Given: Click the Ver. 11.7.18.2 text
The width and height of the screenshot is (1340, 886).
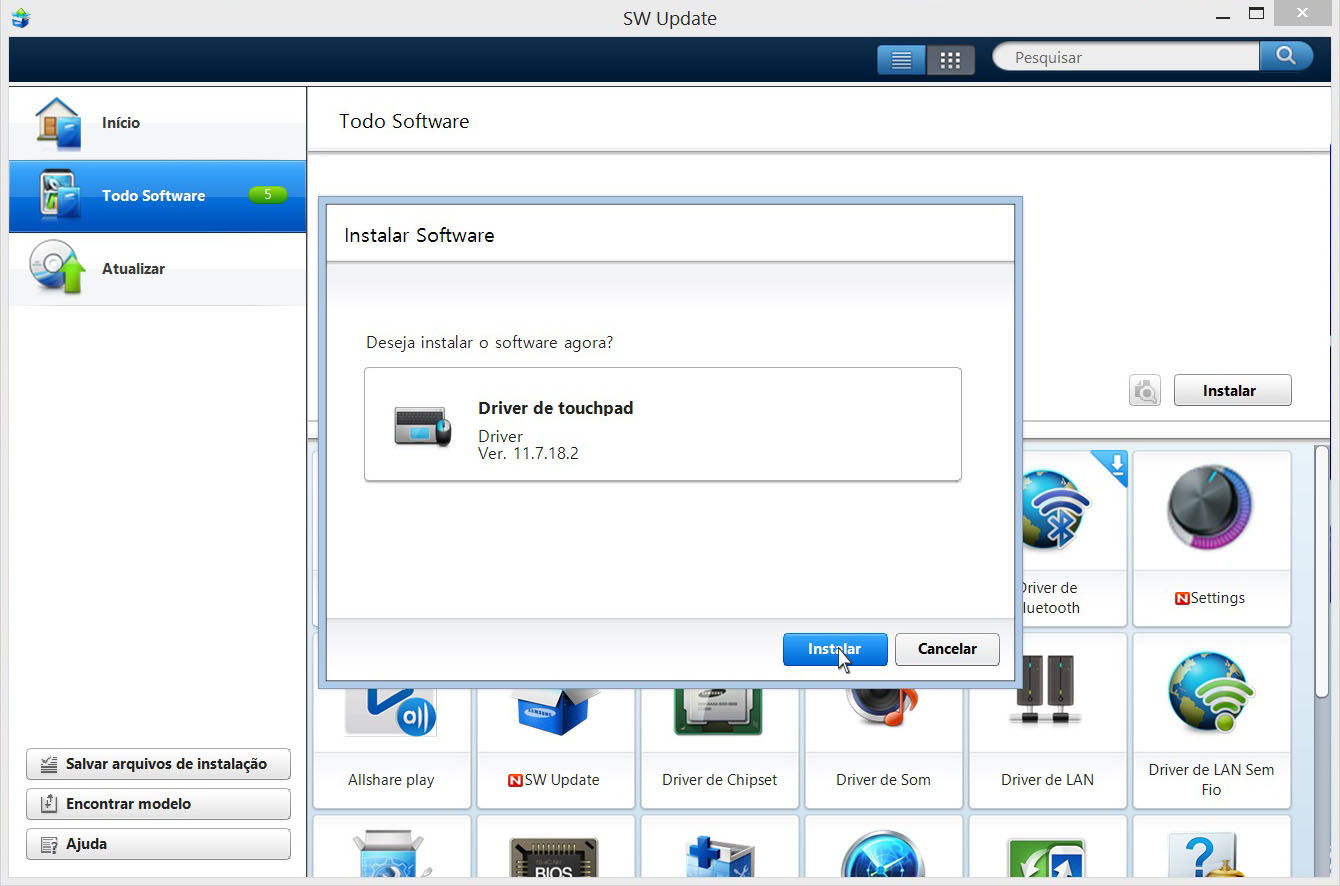Looking at the screenshot, I should pyautogui.click(x=528, y=453).
